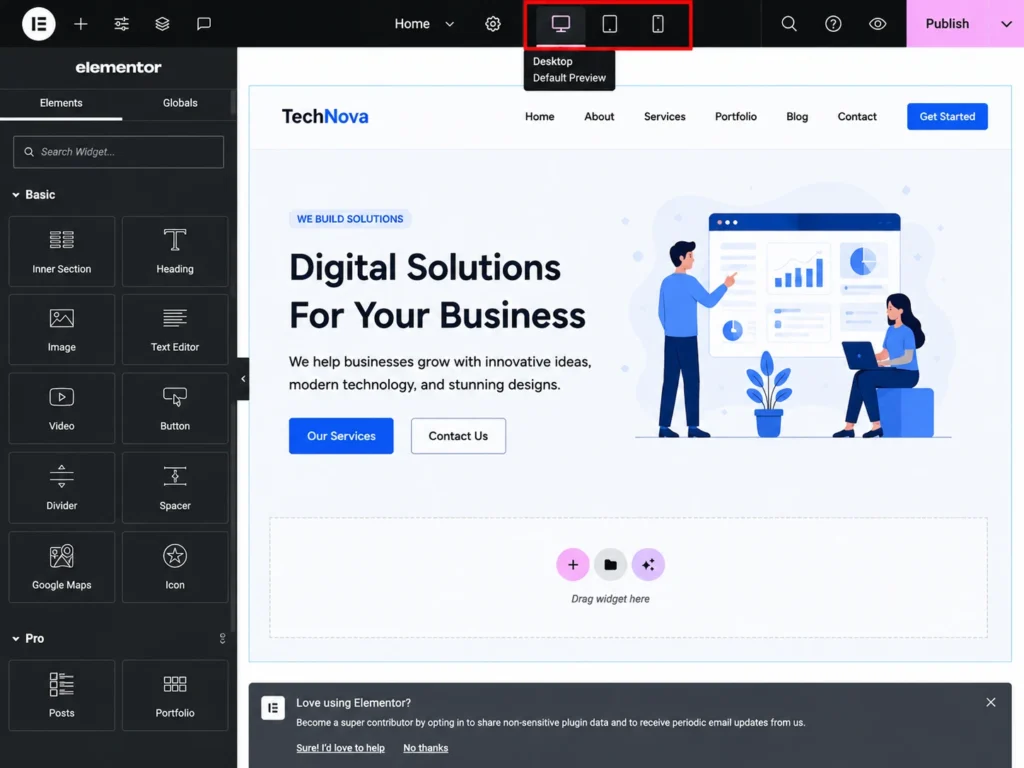Switch to Mobile preview mode
This screenshot has height=768, width=1024.
[x=658, y=24]
